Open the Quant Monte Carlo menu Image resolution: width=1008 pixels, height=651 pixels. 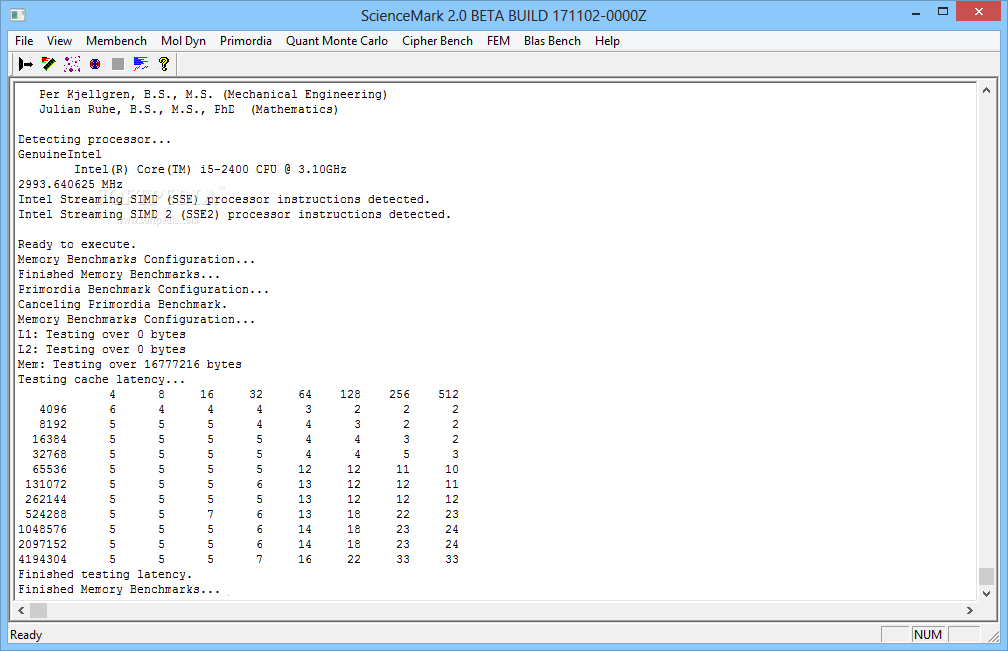(x=337, y=40)
